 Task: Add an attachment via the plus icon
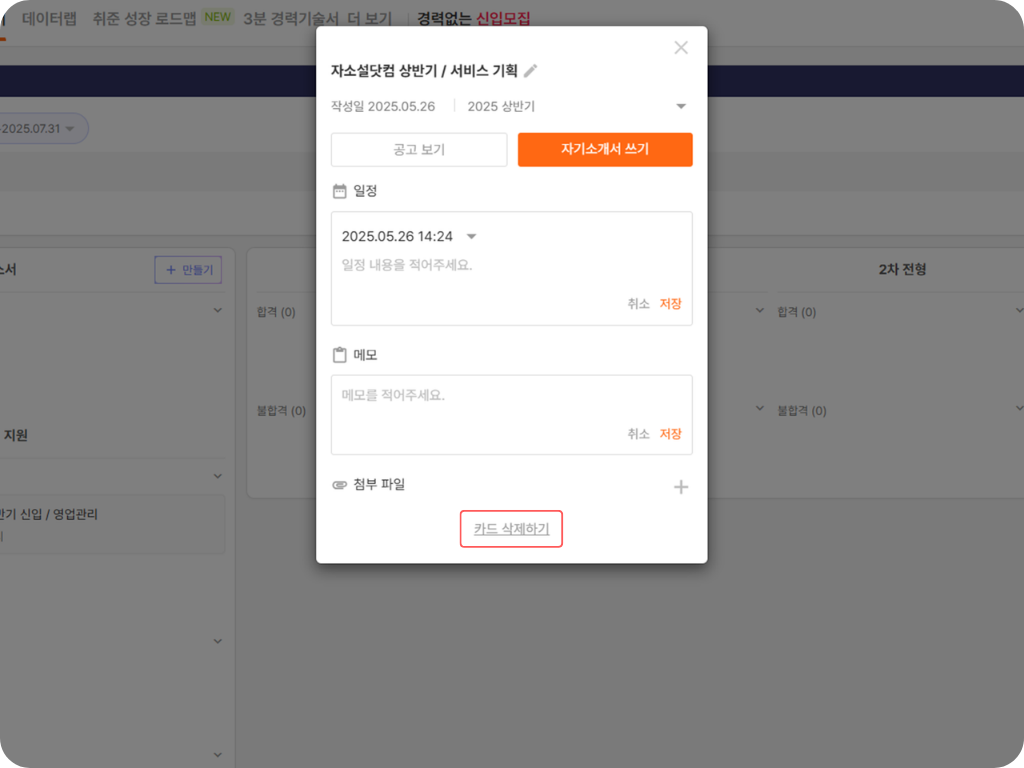coord(681,486)
